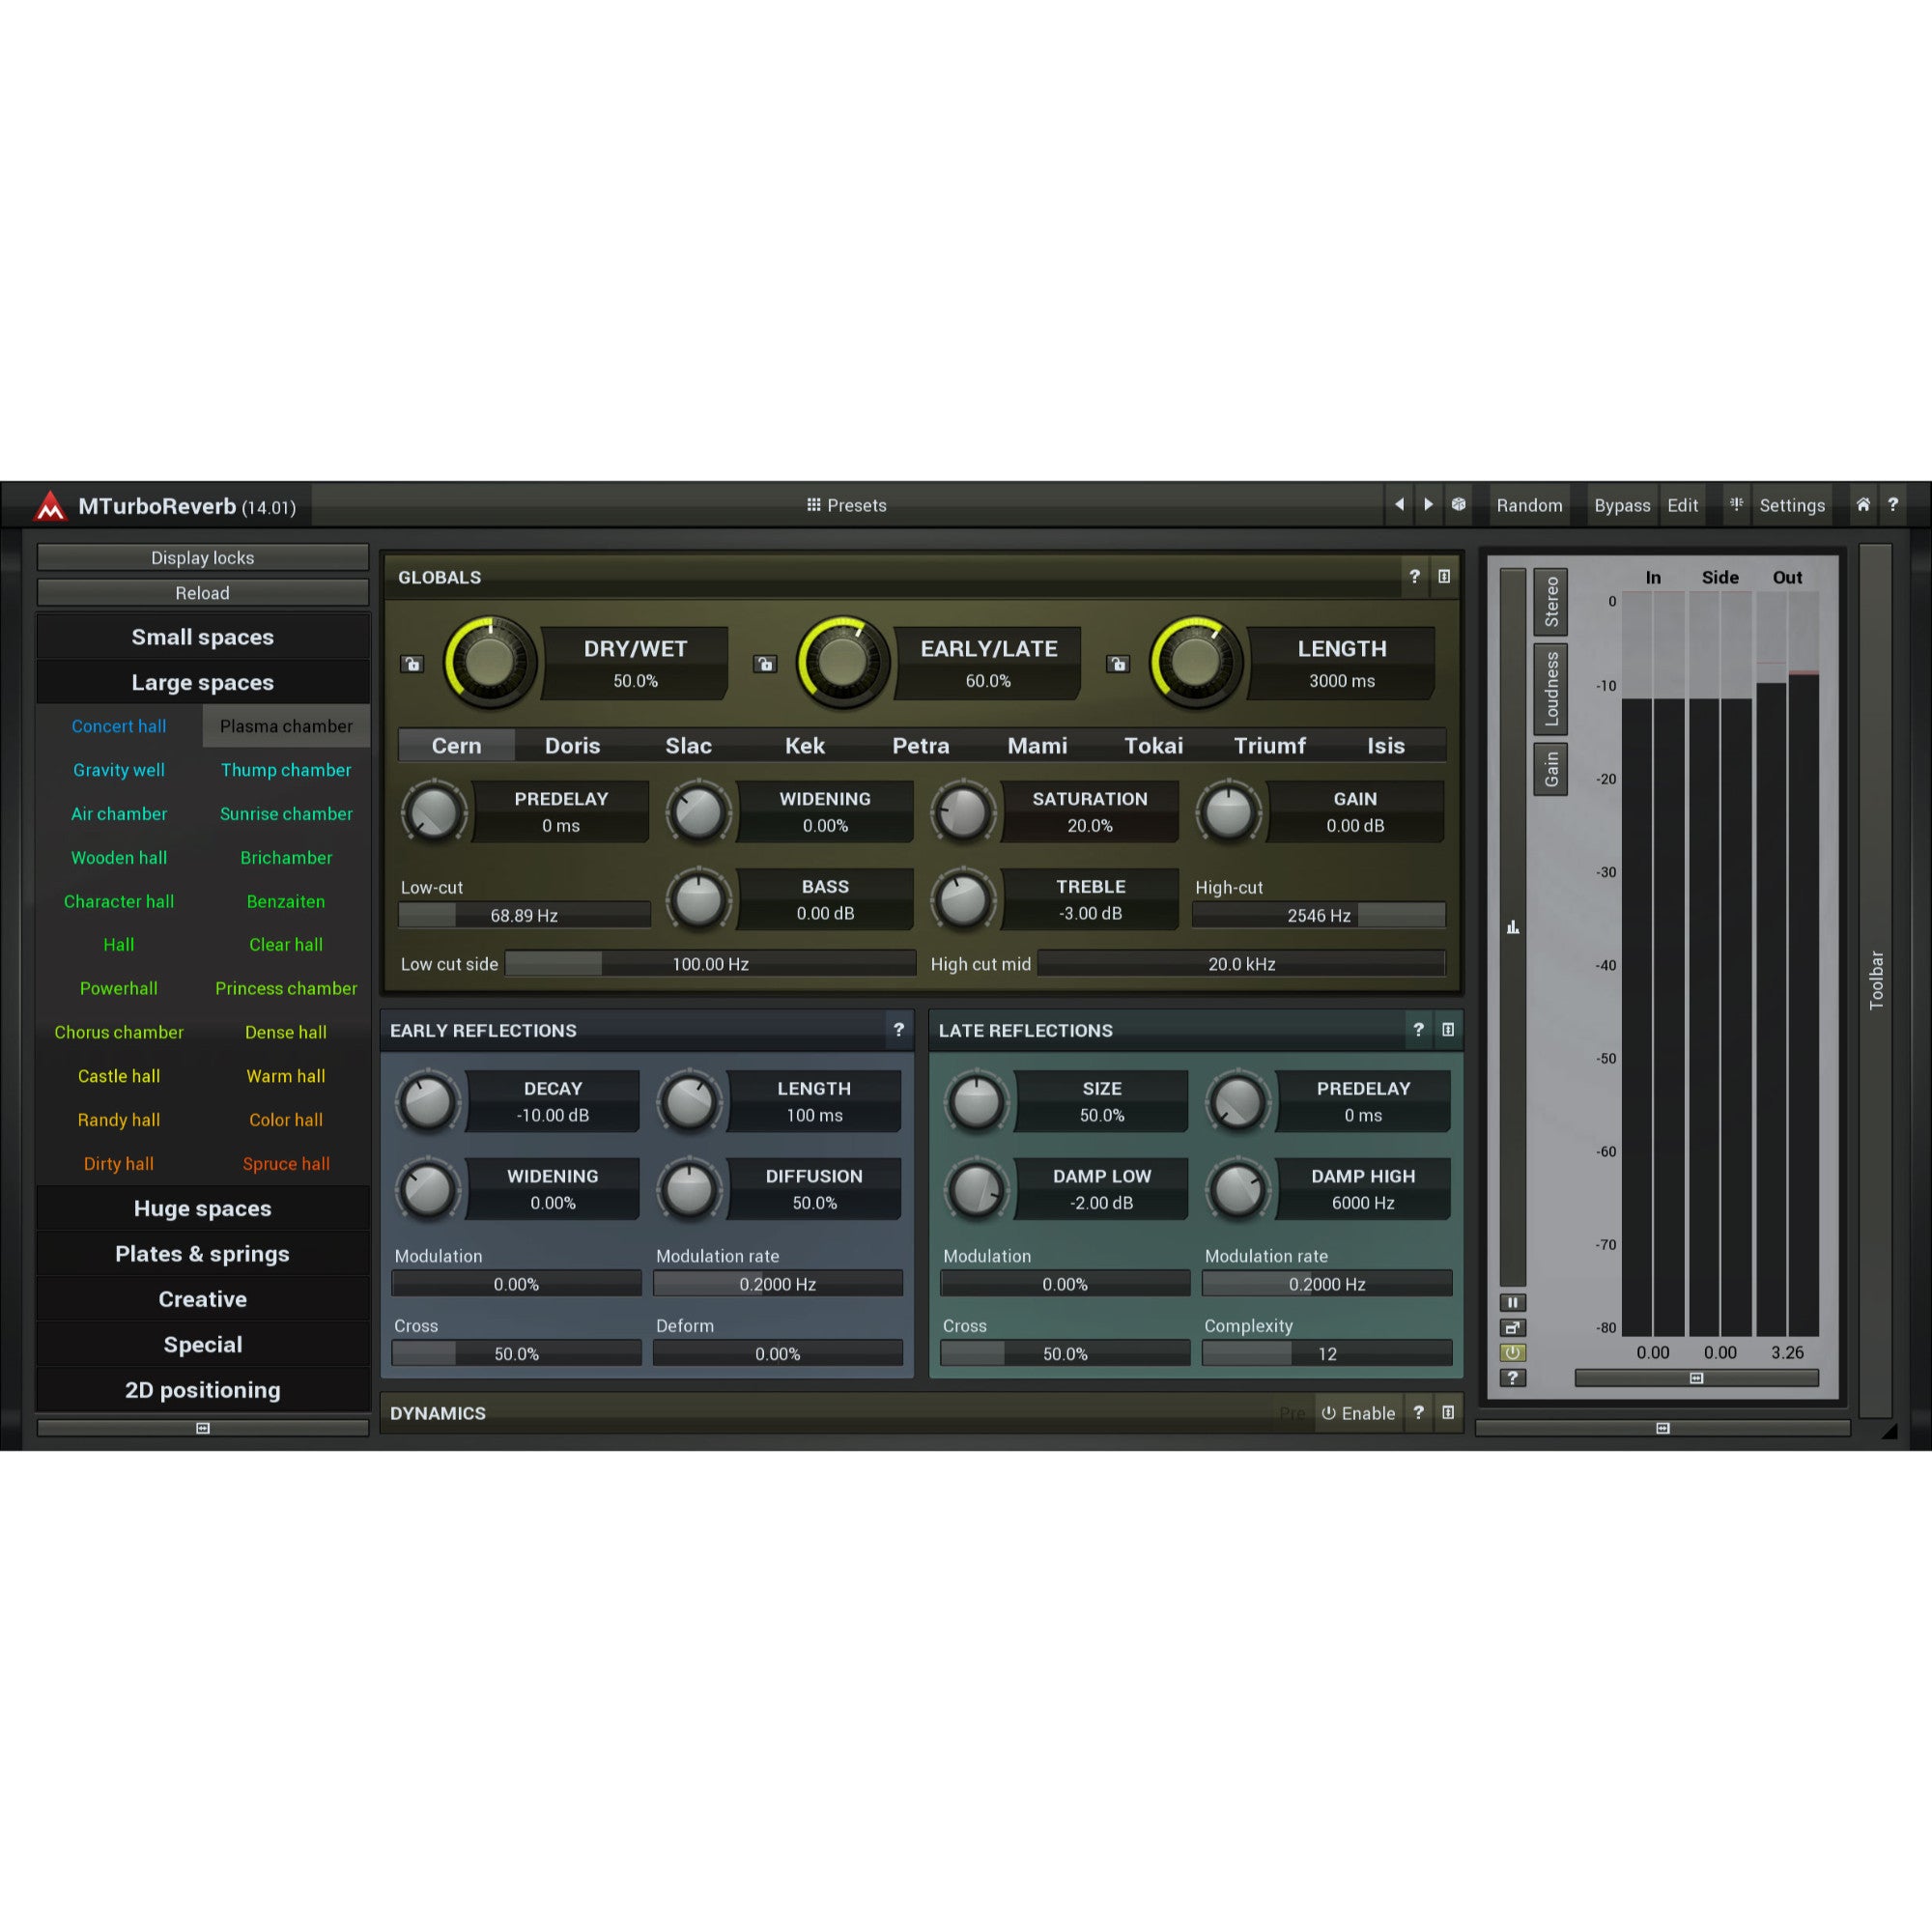The height and width of the screenshot is (1932, 1932).
Task: Select the Gravity well preset
Action: click(119, 770)
